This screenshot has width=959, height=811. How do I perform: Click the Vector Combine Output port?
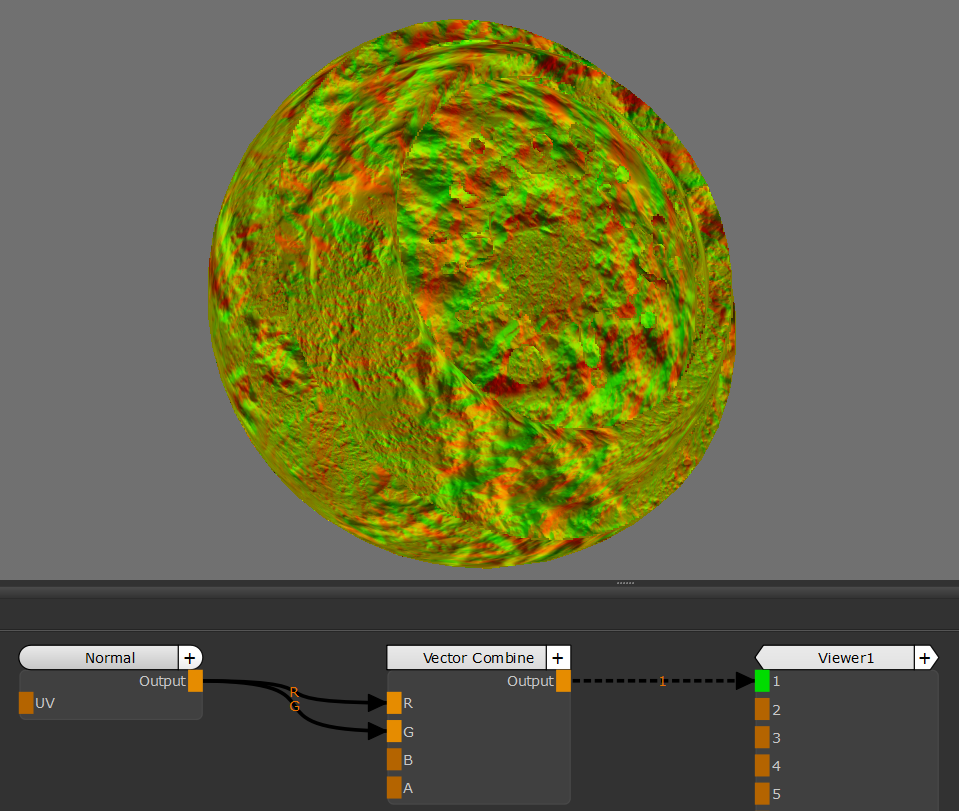click(563, 681)
